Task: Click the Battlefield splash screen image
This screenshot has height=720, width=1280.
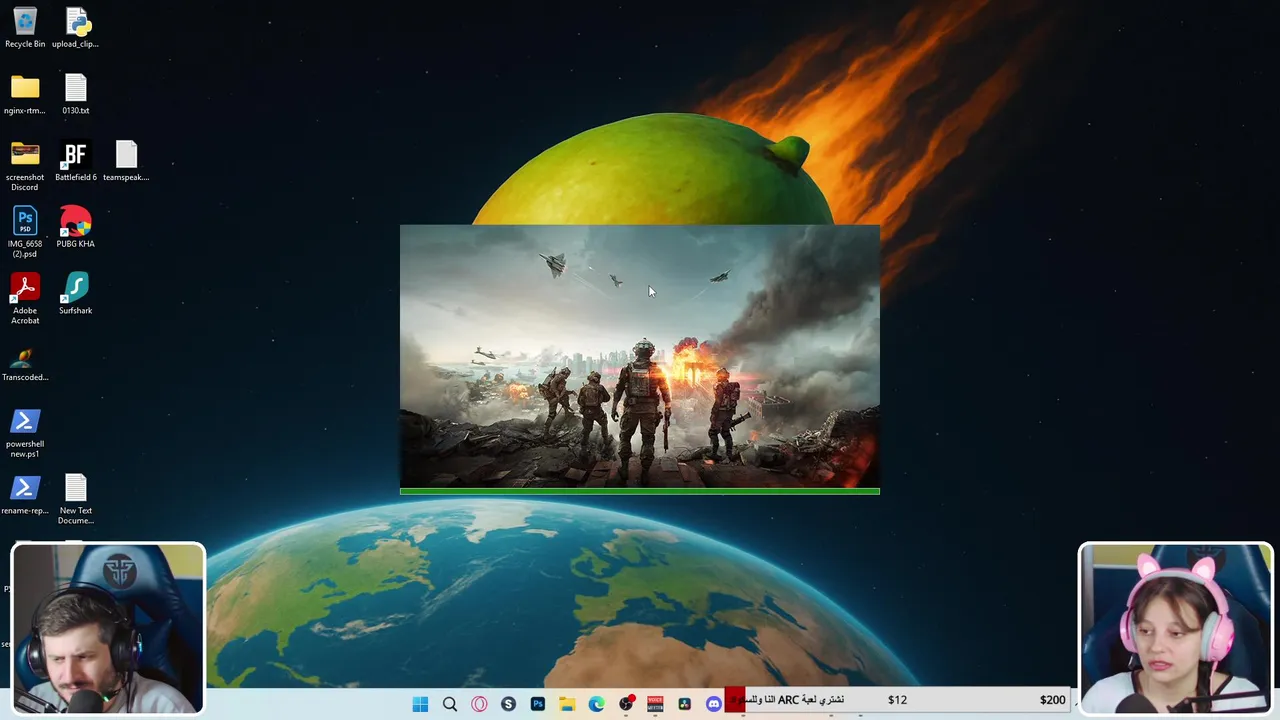Action: tap(640, 356)
